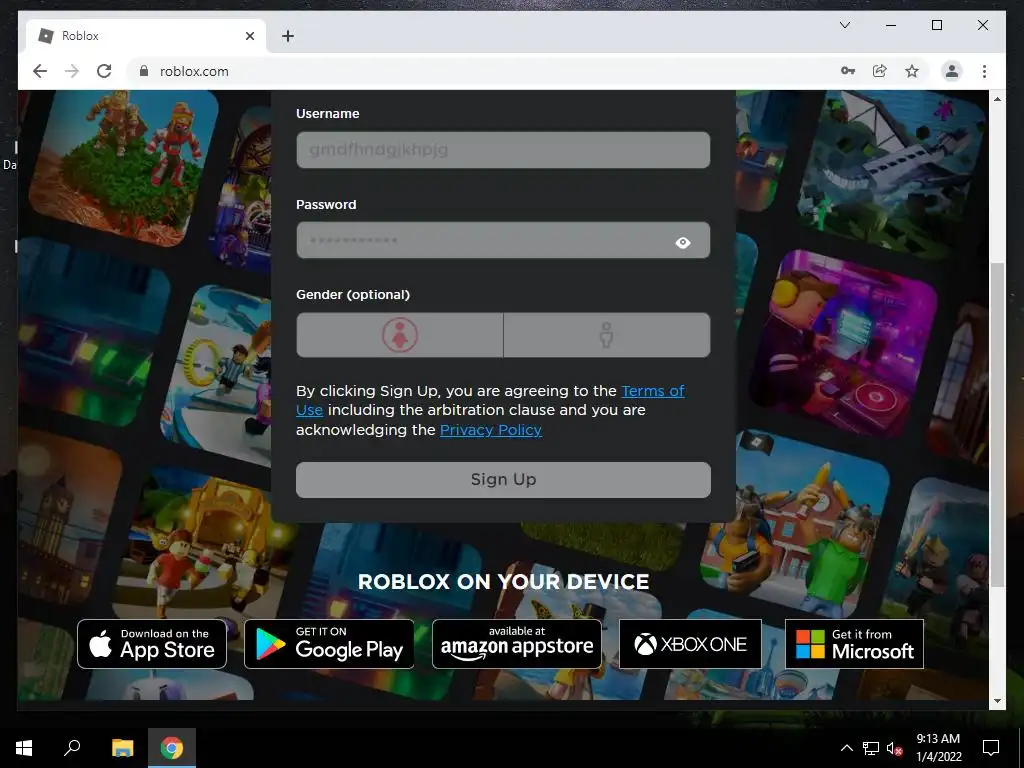Open a new browser tab

click(x=288, y=36)
